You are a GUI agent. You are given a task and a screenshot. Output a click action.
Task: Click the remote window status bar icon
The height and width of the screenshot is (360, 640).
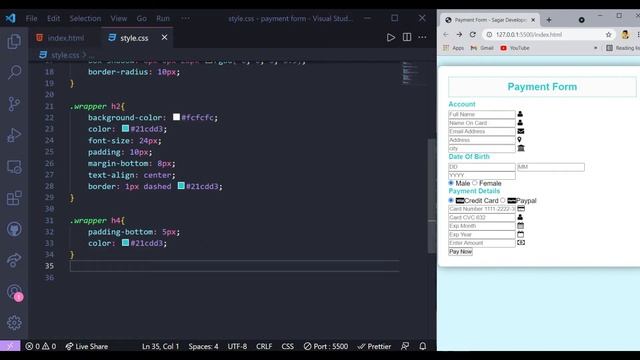(10, 346)
